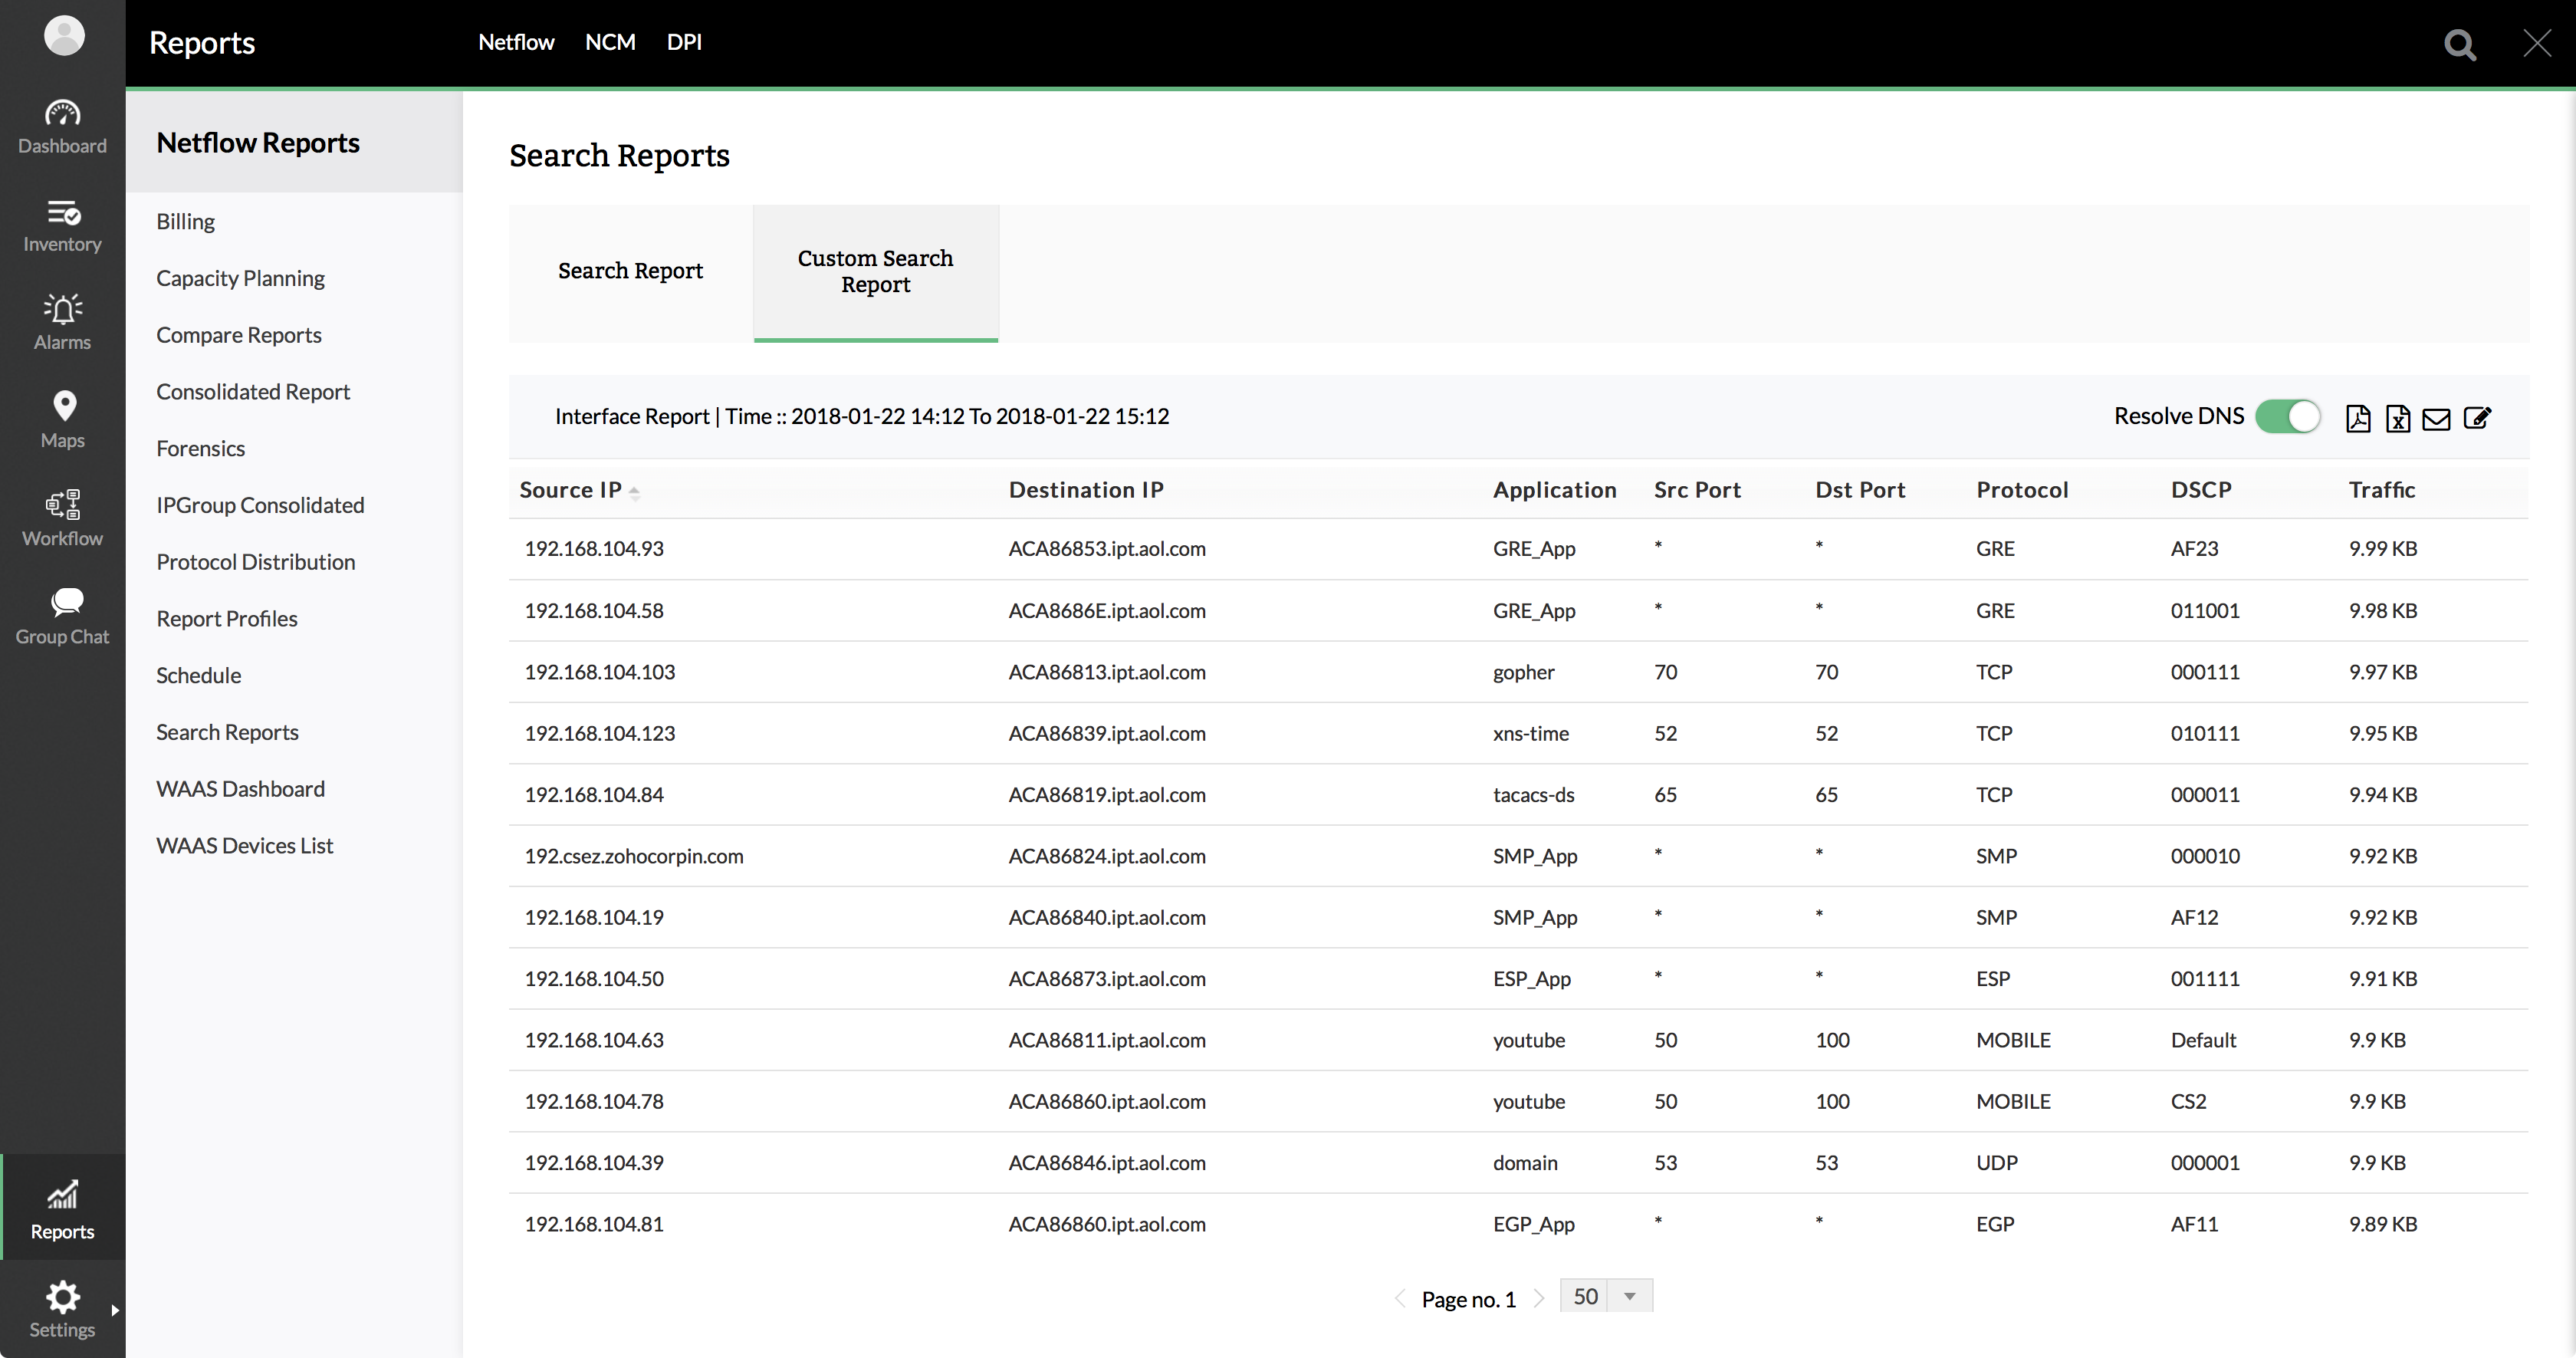Select the DPI top menu item
The width and height of the screenshot is (2576, 1358).
pyautogui.click(x=684, y=42)
